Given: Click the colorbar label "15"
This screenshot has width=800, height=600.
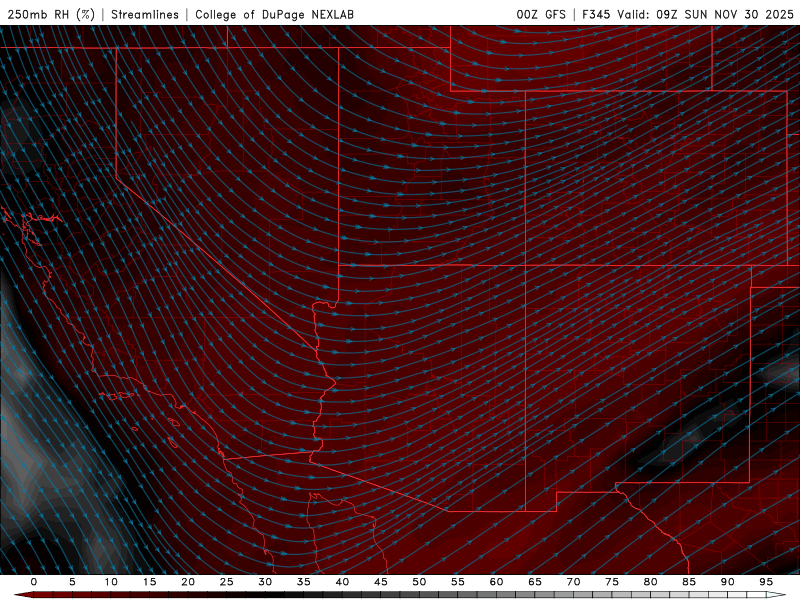Looking at the screenshot, I should tap(149, 582).
